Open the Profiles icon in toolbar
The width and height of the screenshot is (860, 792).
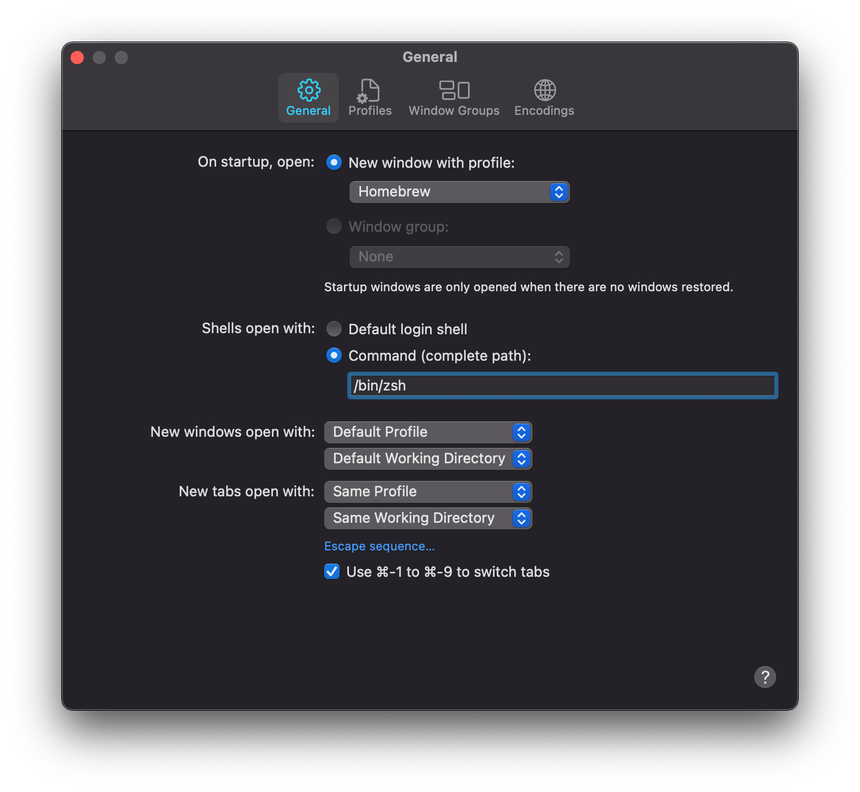pyautogui.click(x=369, y=90)
